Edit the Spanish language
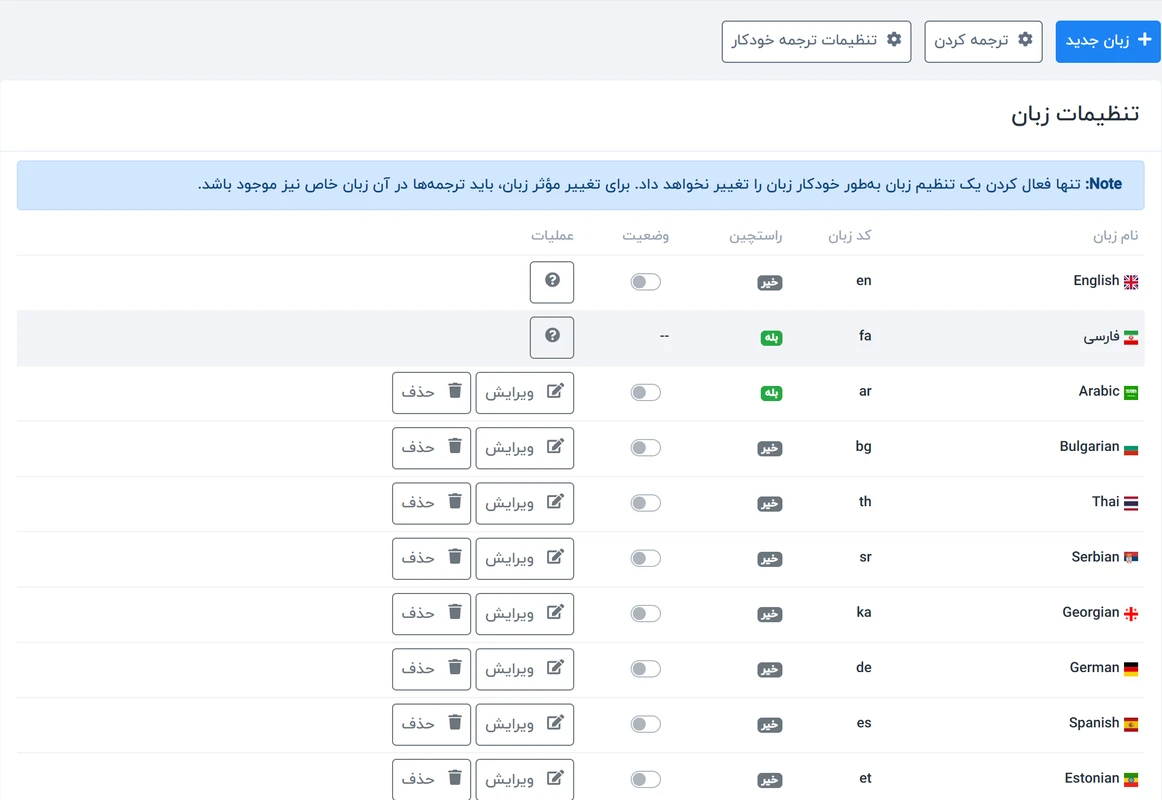Image resolution: width=1162 pixels, height=800 pixels. tap(525, 724)
